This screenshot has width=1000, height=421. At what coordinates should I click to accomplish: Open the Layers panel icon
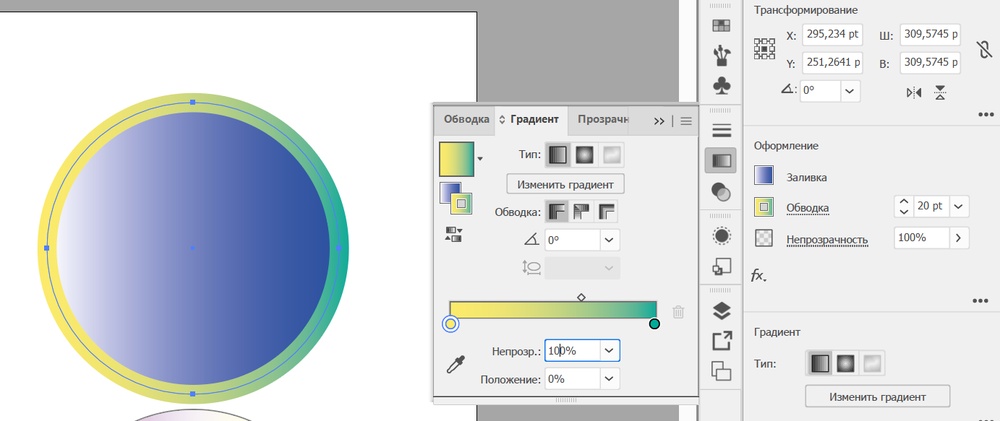pyautogui.click(x=721, y=311)
